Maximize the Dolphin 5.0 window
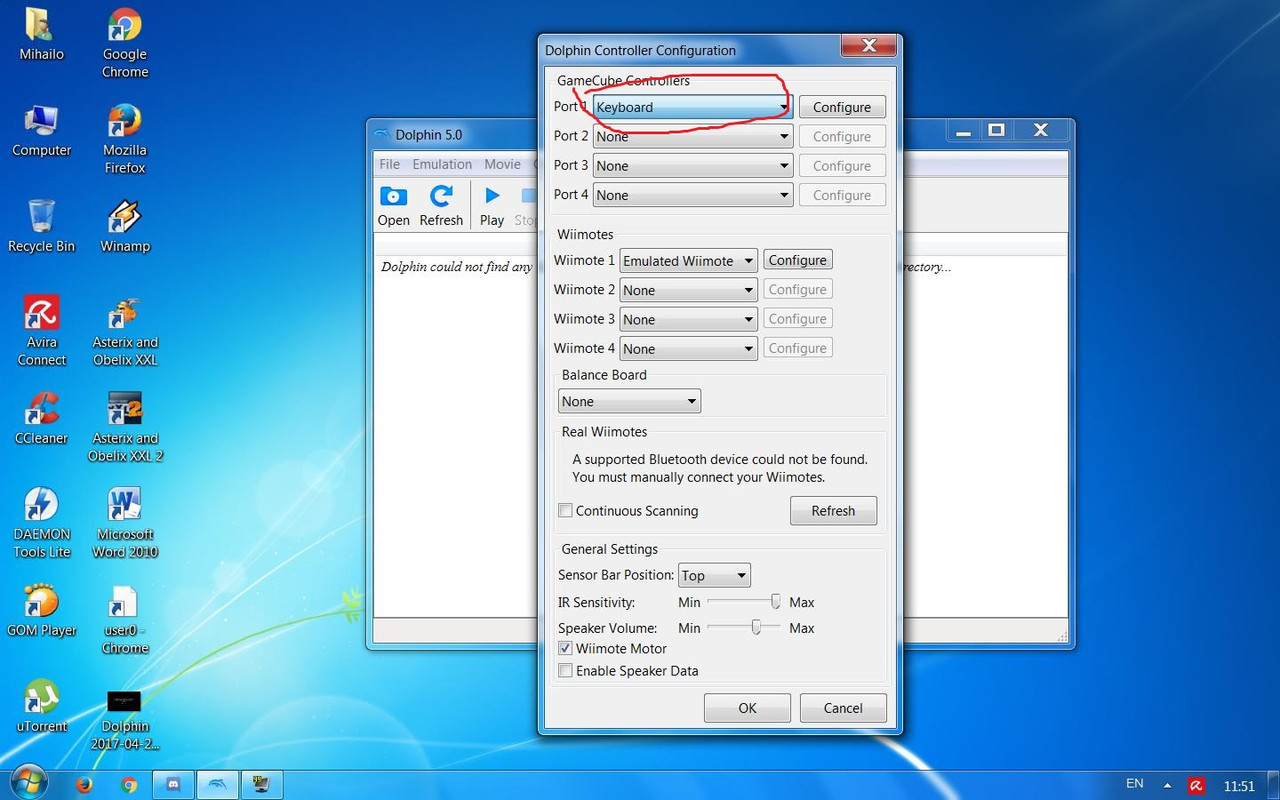Viewport: 1280px width, 800px height. [996, 130]
